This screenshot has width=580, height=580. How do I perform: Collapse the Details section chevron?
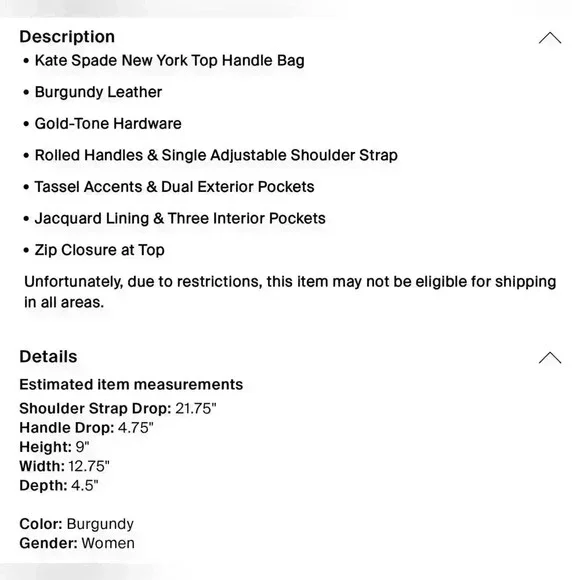[x=550, y=357]
